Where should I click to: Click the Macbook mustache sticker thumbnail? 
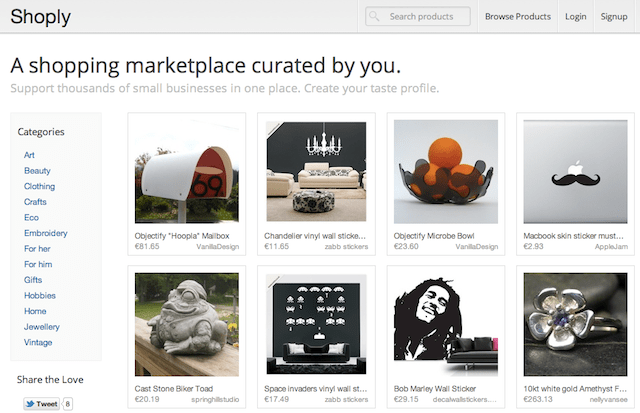[575, 171]
